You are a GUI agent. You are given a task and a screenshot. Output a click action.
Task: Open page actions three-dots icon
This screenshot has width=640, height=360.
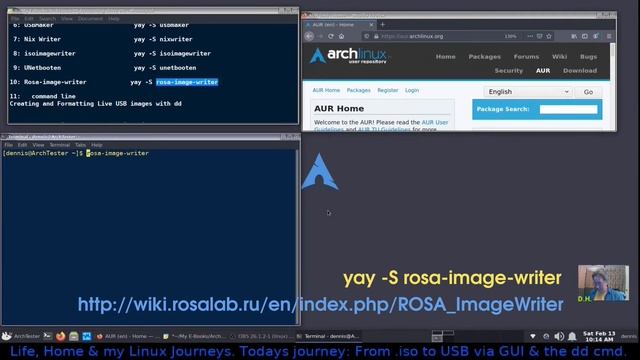(x=530, y=36)
